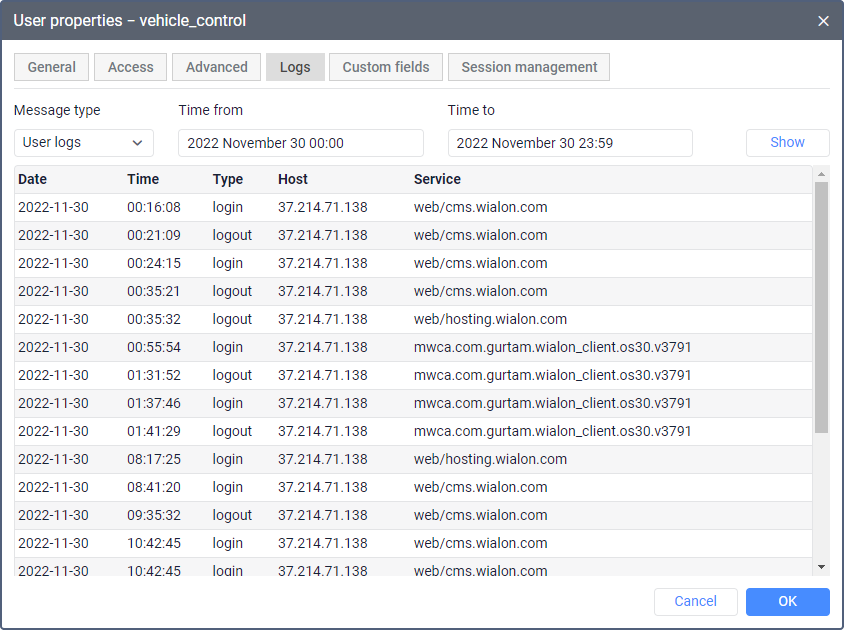Open Session management tab
This screenshot has height=630, width=844.
pos(529,67)
